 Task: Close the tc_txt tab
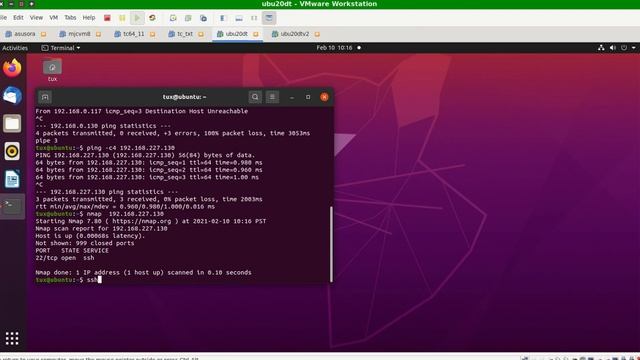(x=201, y=34)
